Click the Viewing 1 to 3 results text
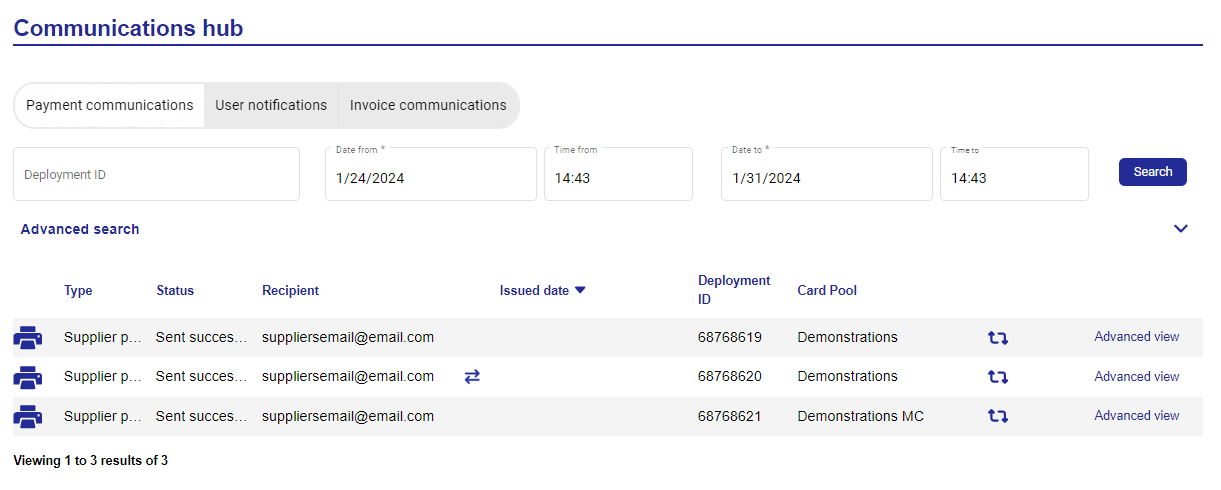The image size is (1221, 490). [91, 461]
